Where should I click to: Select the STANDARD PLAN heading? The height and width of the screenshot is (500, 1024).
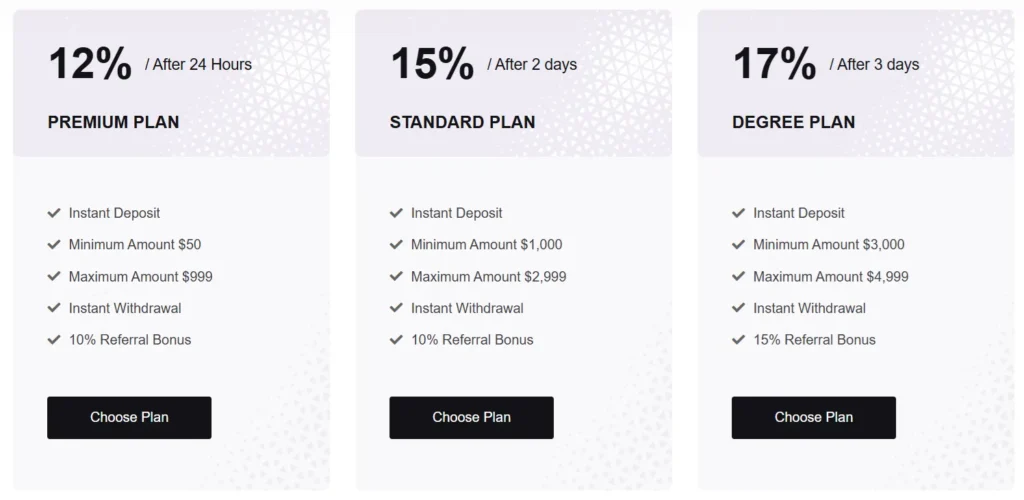pyautogui.click(x=462, y=122)
